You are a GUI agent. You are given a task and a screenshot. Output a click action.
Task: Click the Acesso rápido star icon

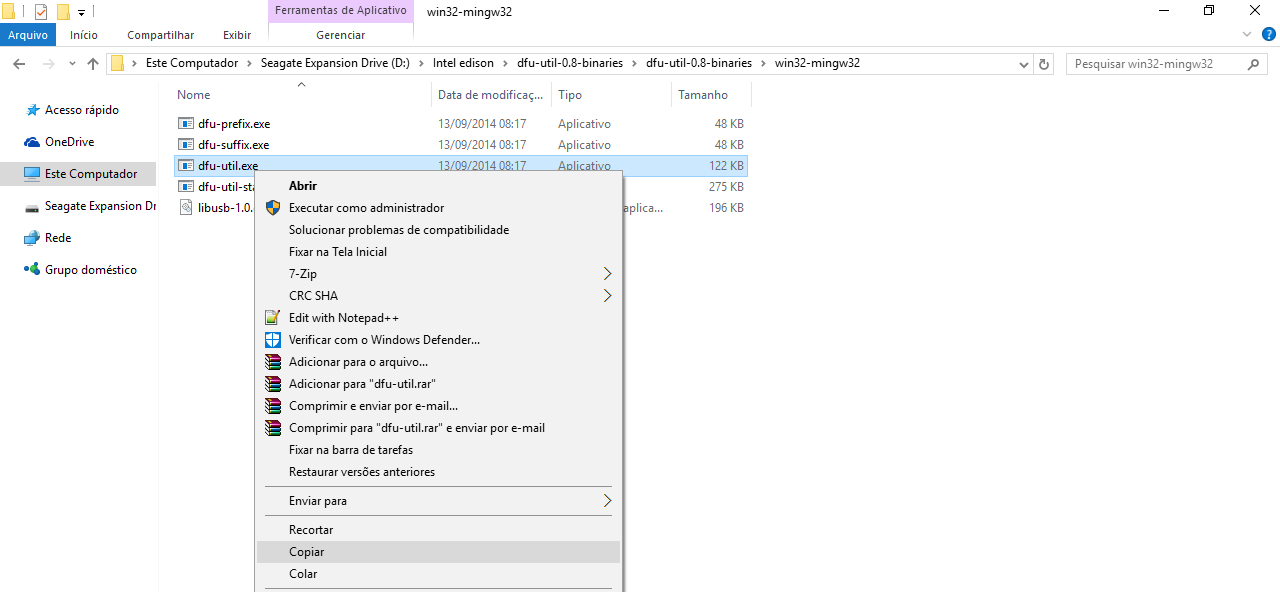(x=33, y=110)
